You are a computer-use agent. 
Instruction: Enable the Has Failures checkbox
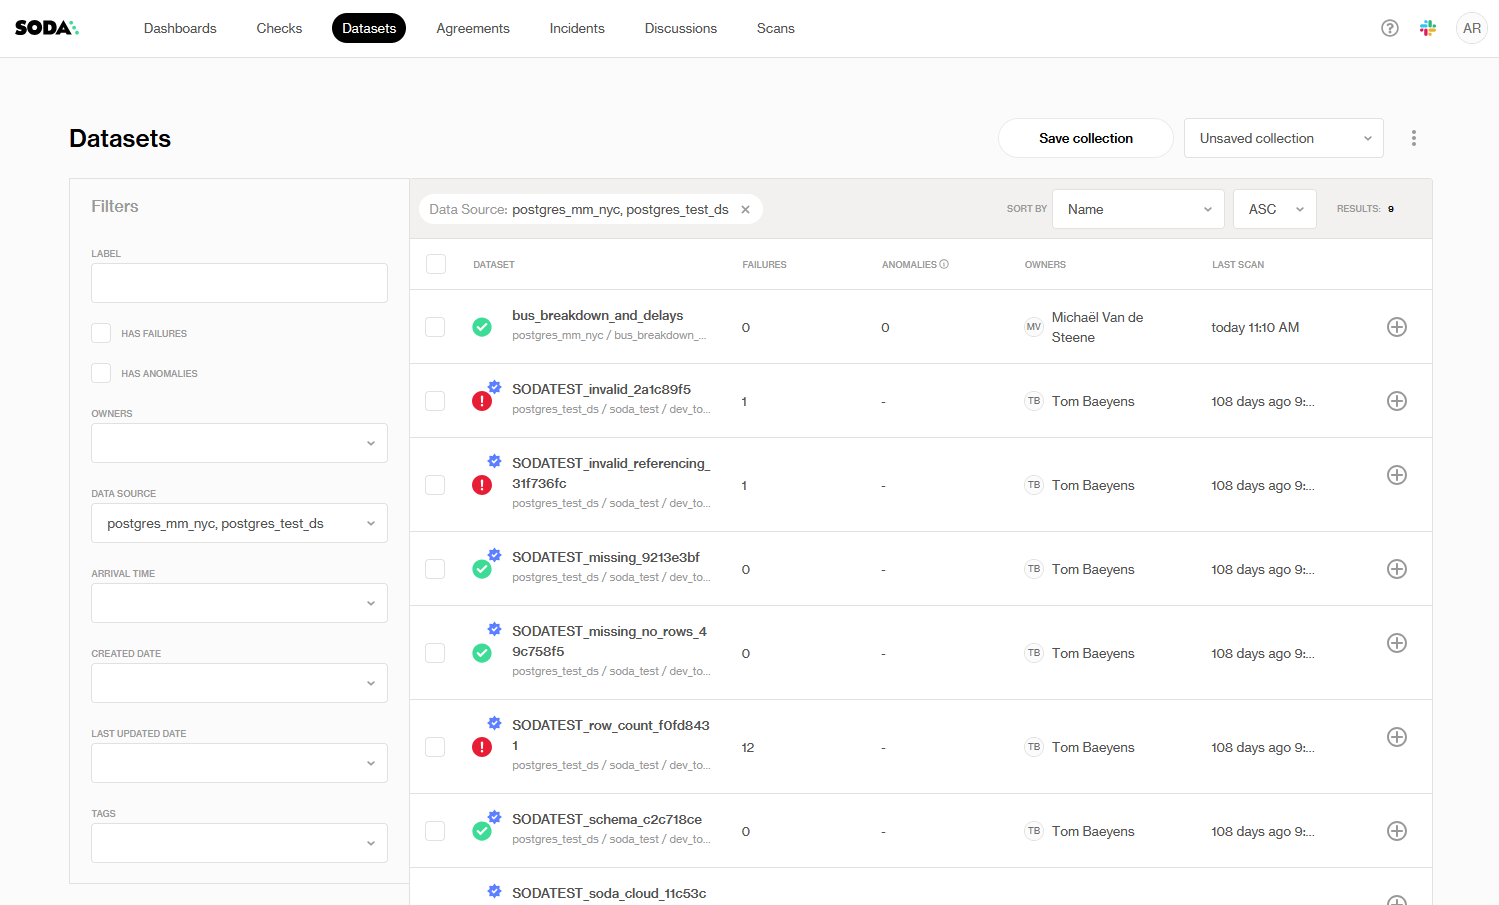pyautogui.click(x=101, y=333)
